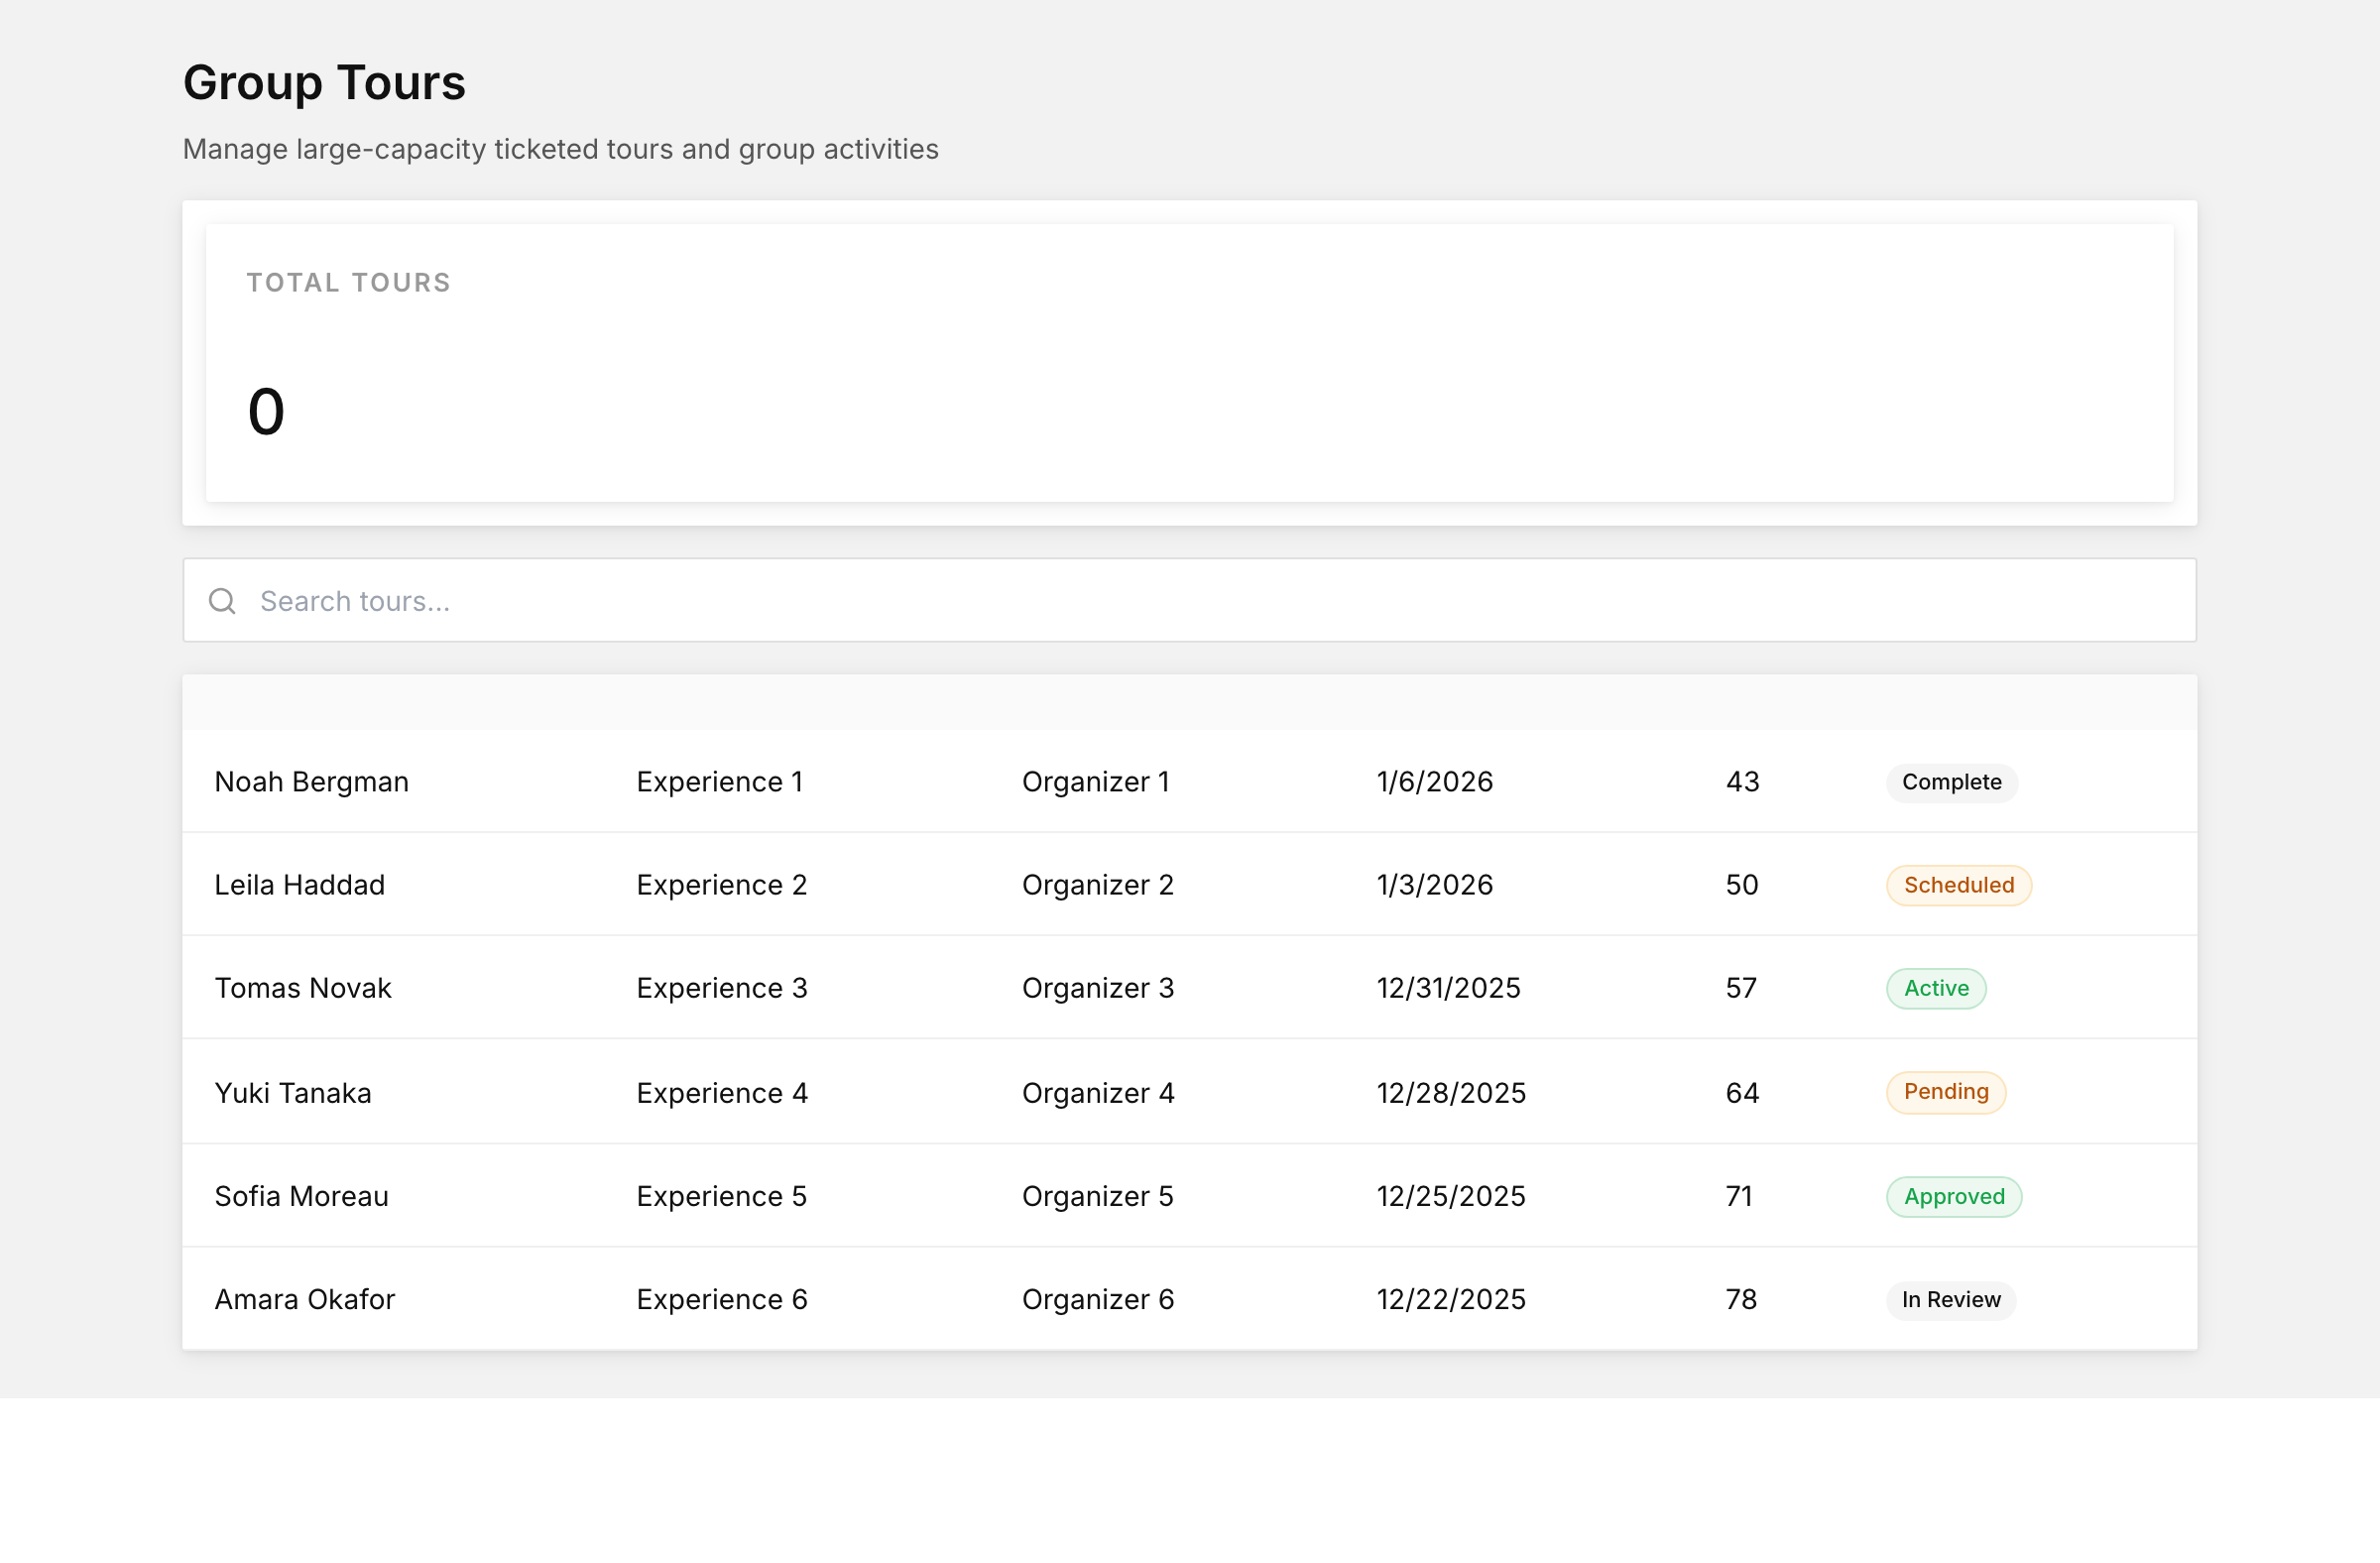
Task: Click the TOTAL TOURS label
Action: 349,283
